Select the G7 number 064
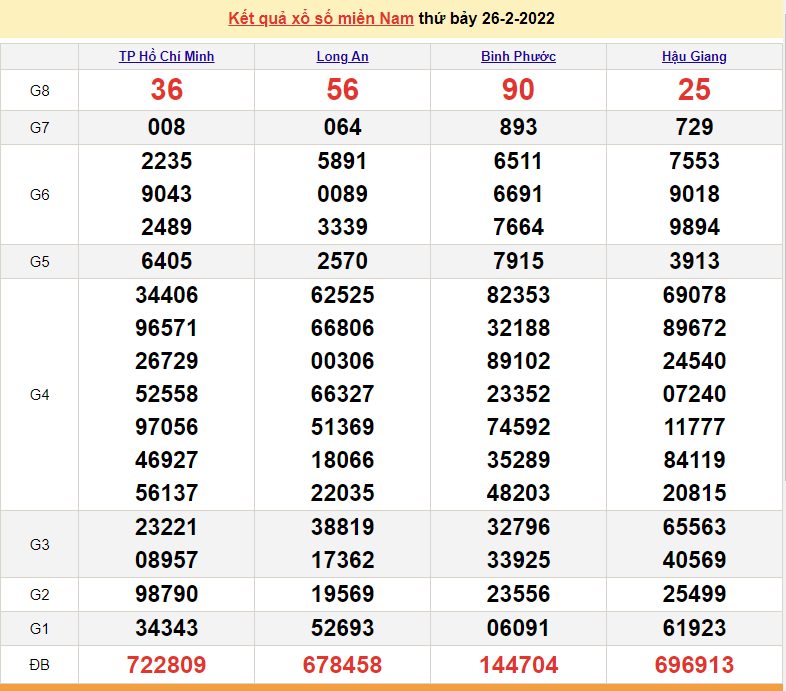 click(342, 127)
